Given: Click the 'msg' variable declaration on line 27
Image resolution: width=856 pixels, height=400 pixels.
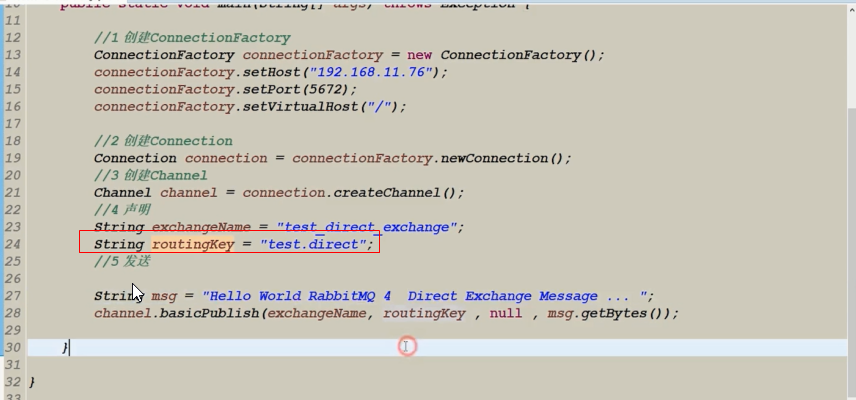Looking at the screenshot, I should click(x=164, y=296).
